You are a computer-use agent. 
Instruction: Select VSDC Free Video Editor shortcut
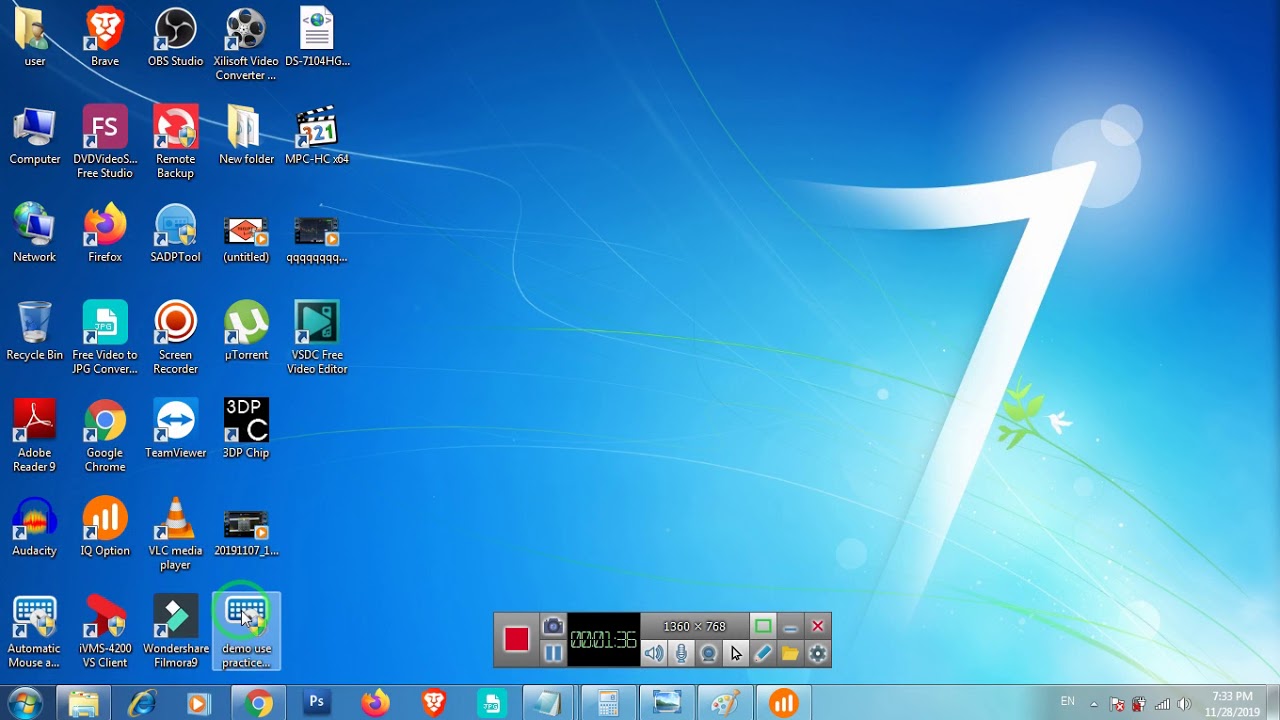[317, 338]
